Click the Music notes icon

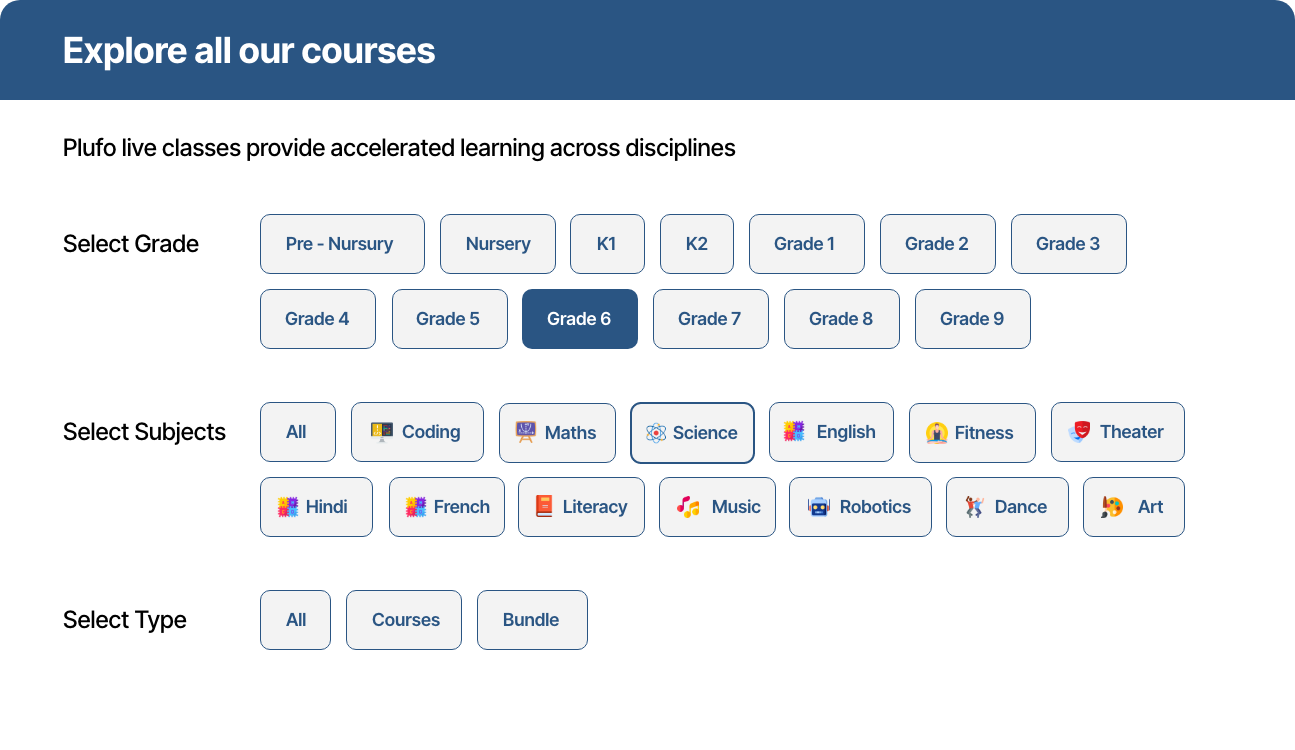point(689,507)
